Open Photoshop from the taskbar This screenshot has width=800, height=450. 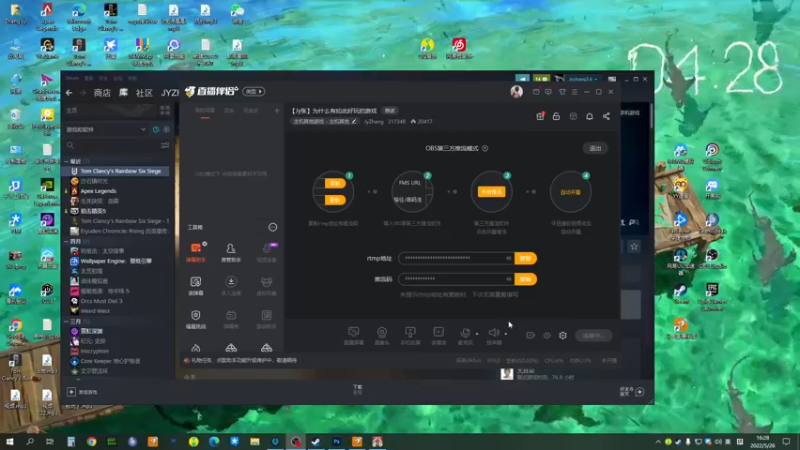tap(336, 441)
